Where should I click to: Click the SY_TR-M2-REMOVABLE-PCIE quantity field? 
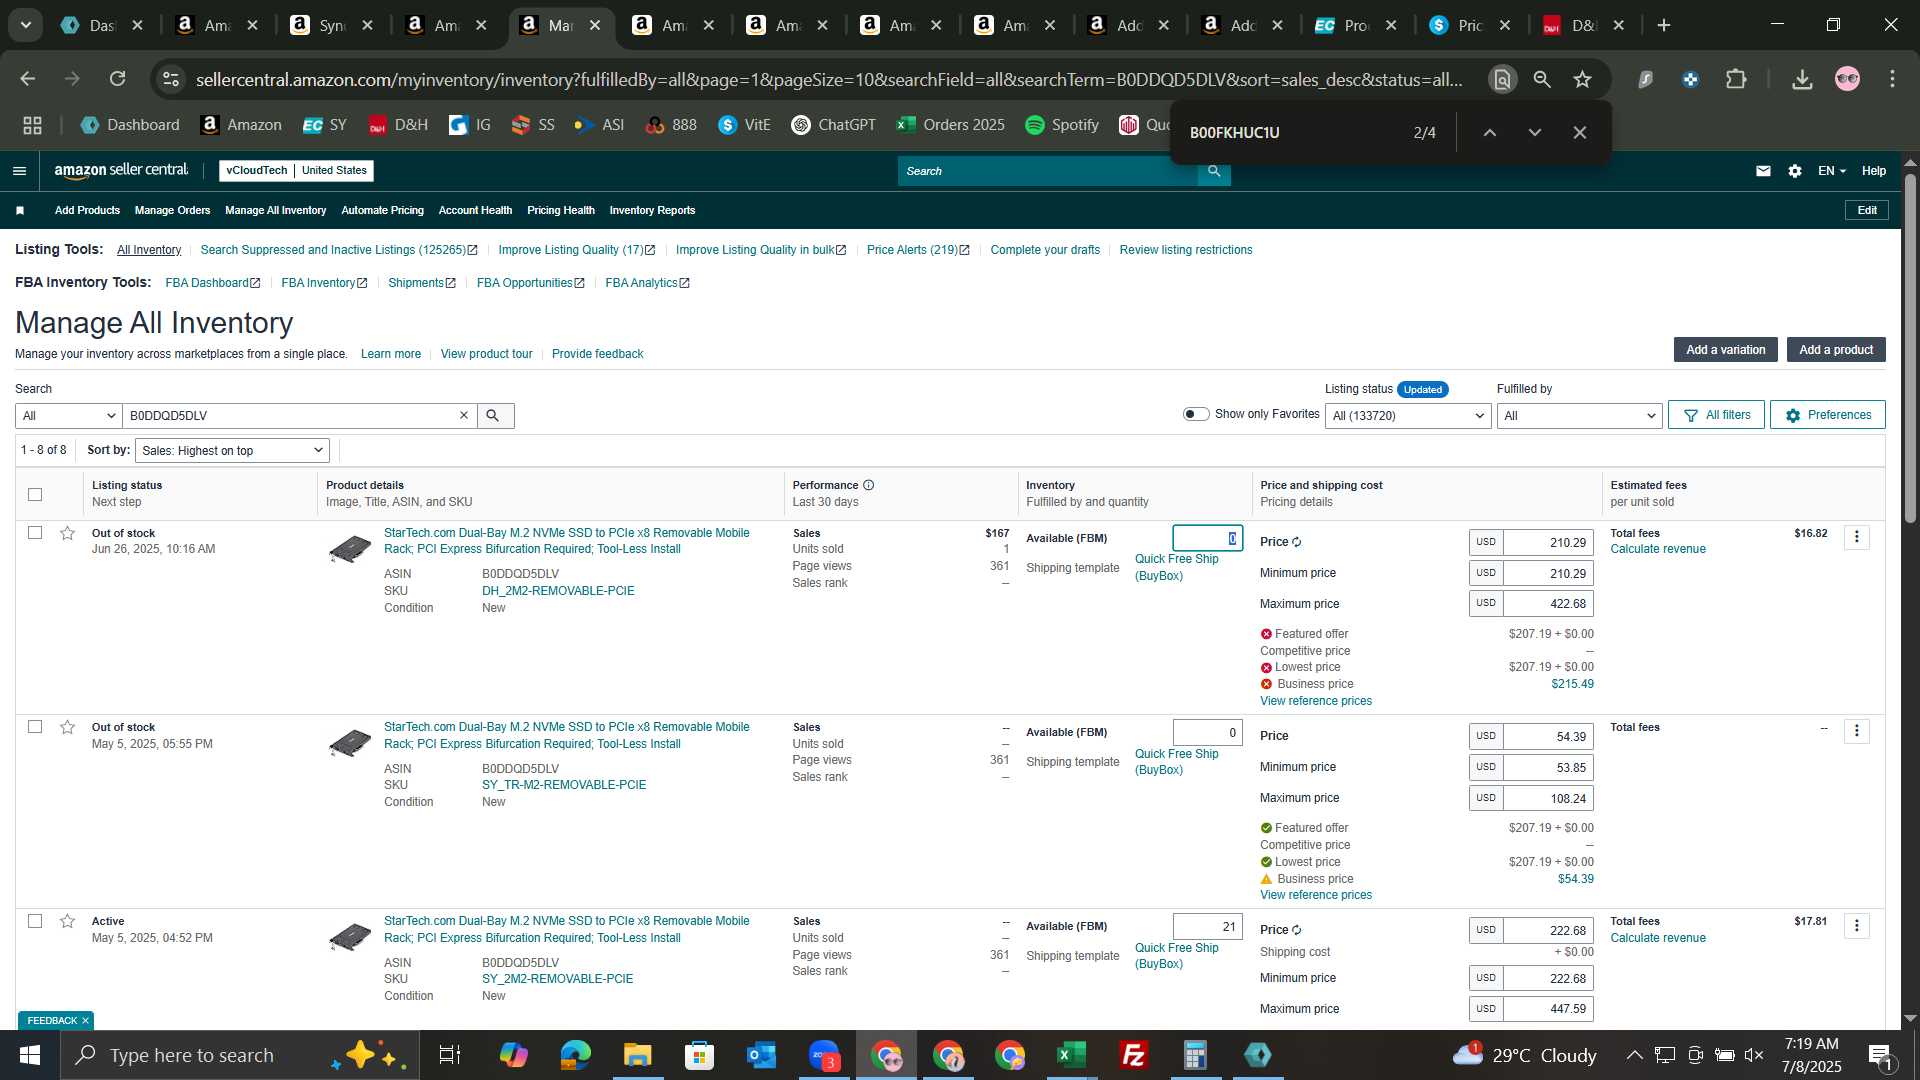(1207, 732)
